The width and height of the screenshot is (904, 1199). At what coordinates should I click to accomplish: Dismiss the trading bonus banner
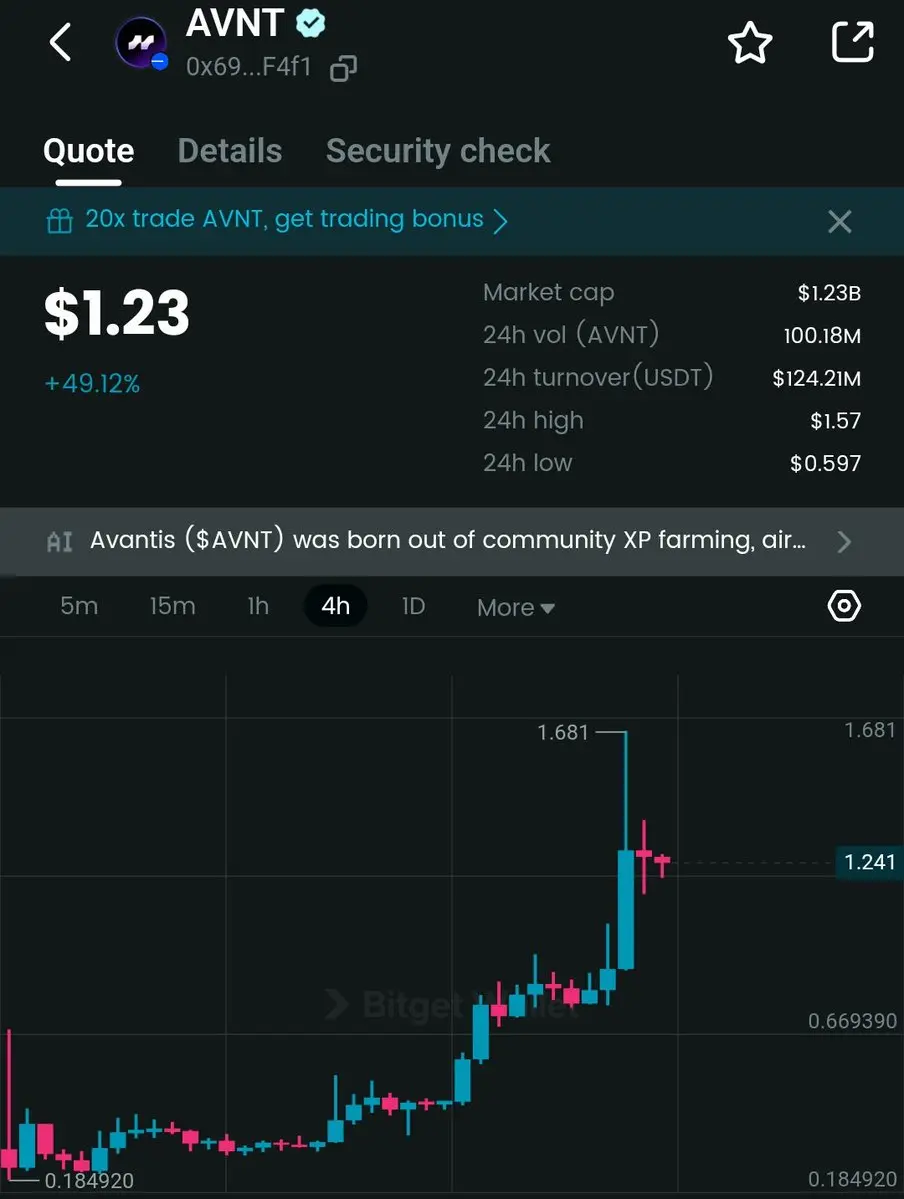(840, 222)
